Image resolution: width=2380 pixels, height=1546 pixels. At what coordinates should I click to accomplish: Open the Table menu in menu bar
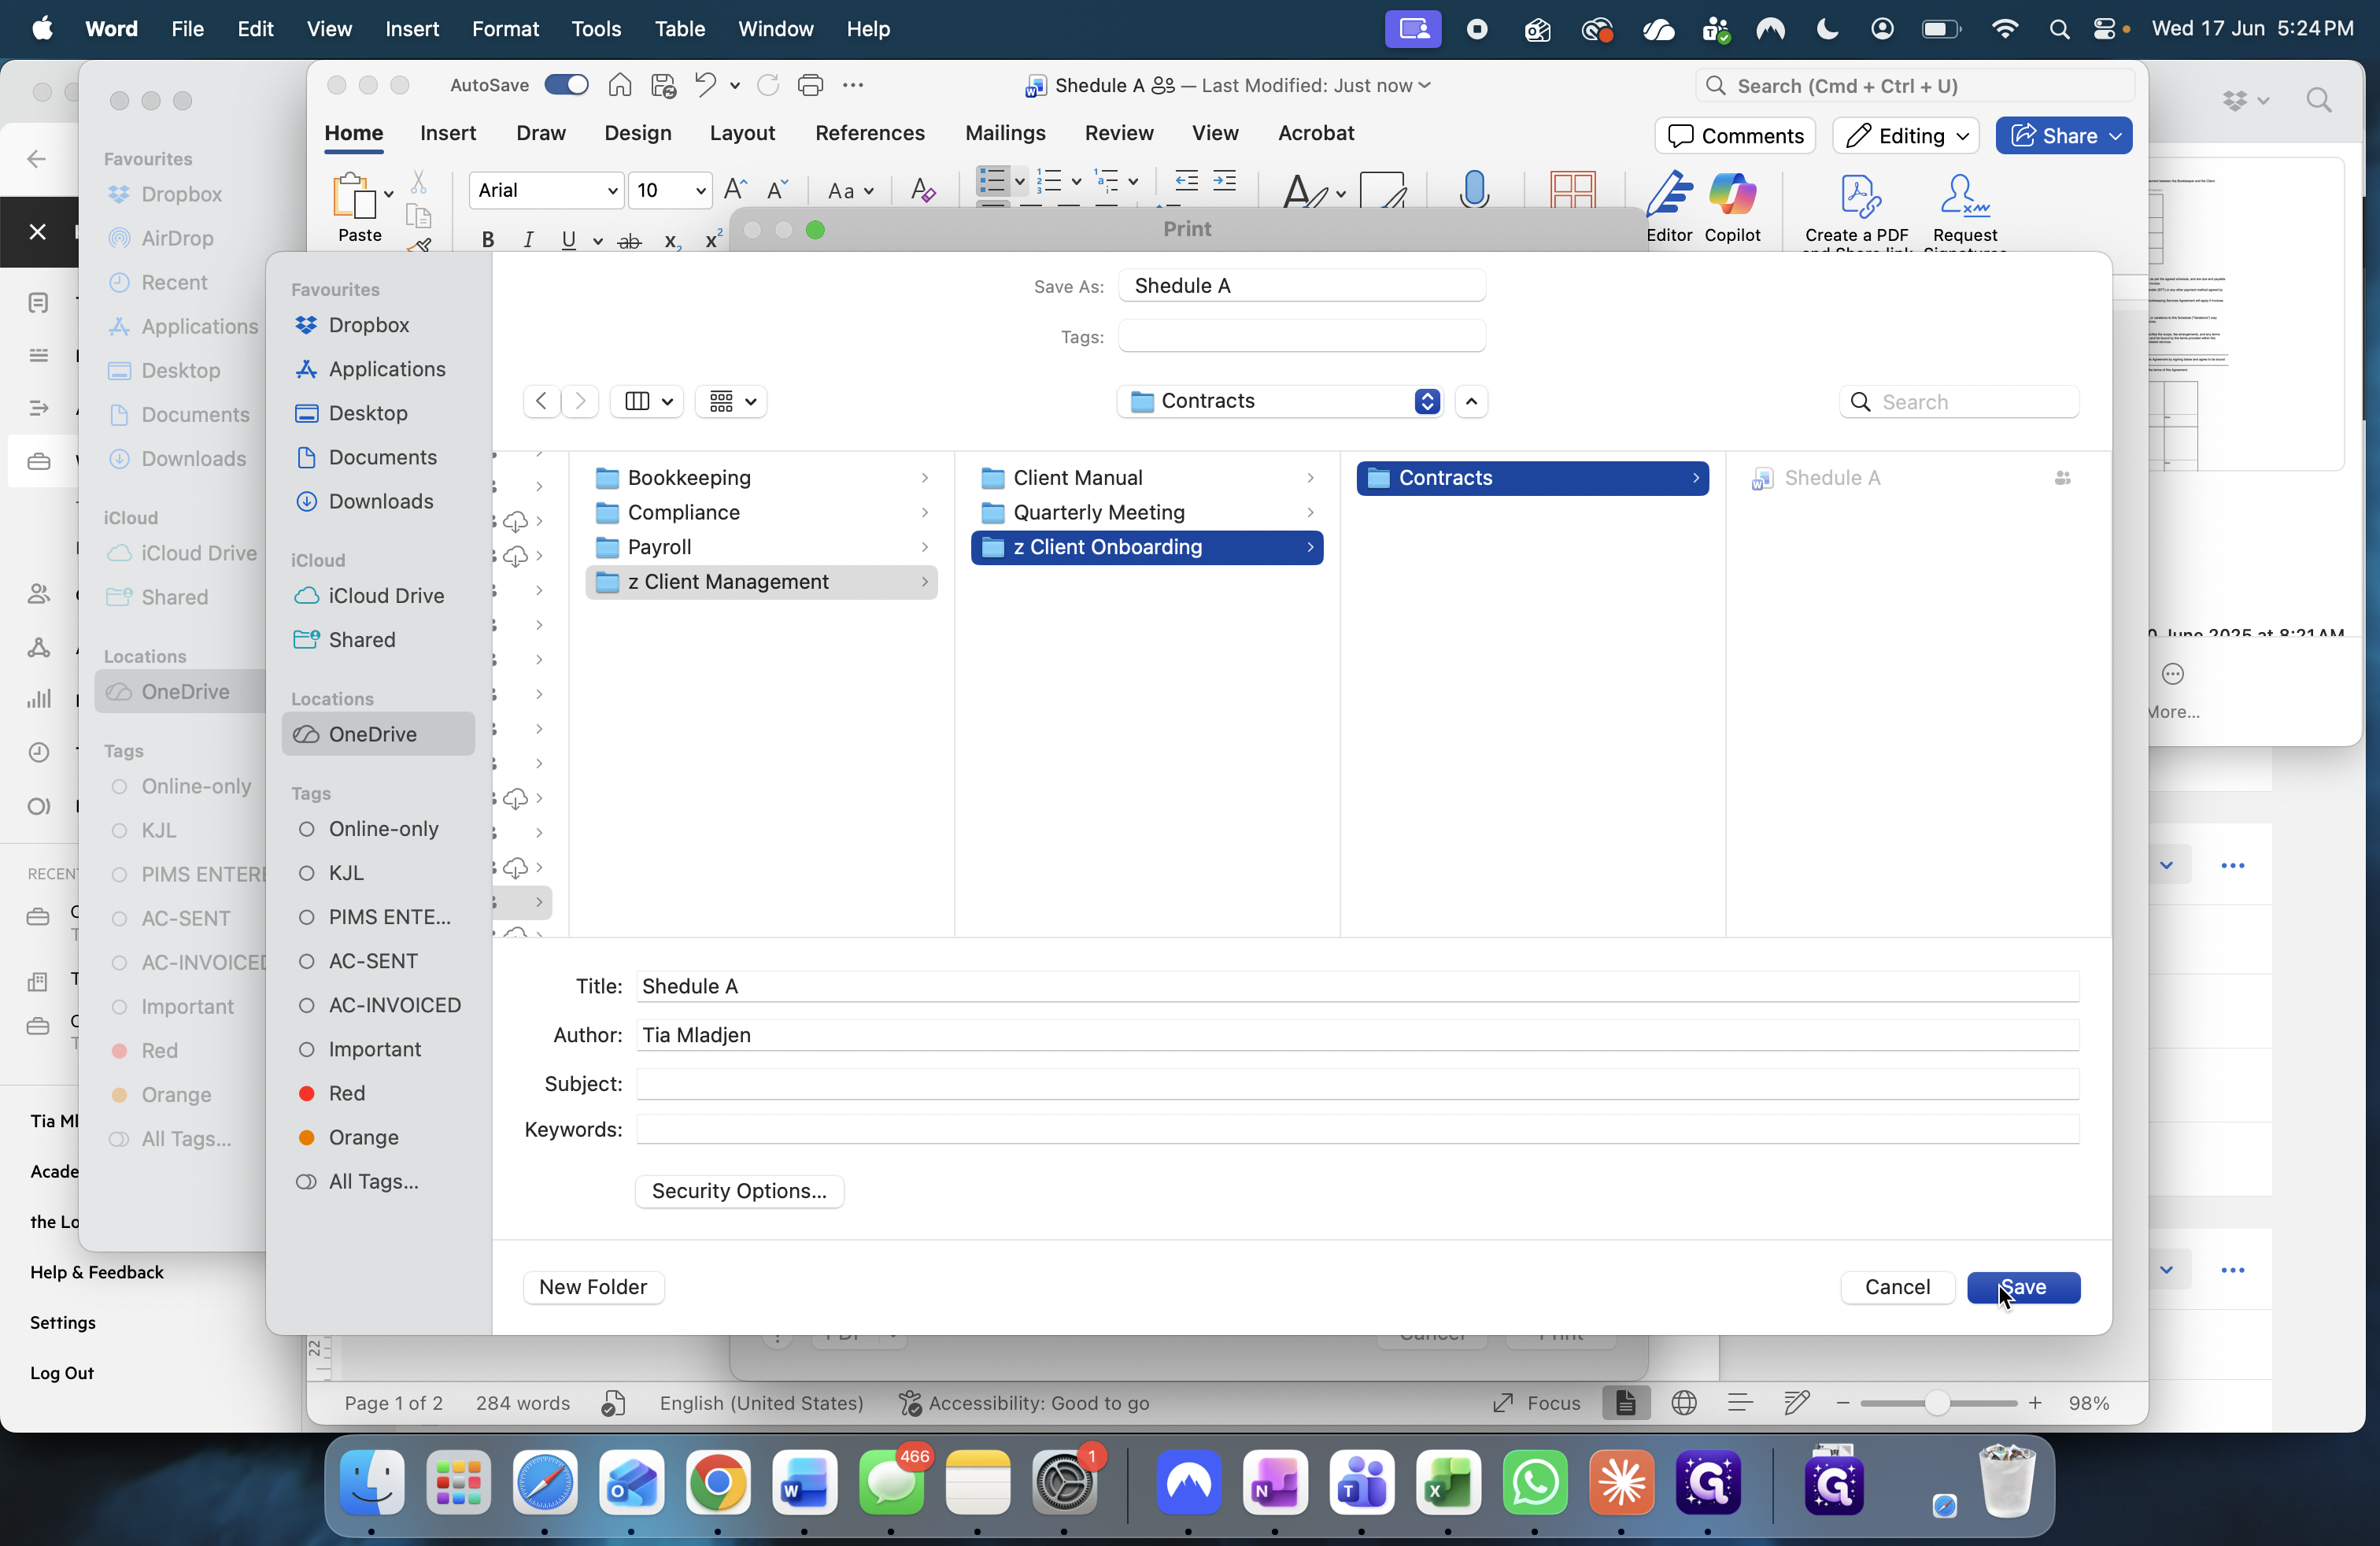(x=680, y=29)
